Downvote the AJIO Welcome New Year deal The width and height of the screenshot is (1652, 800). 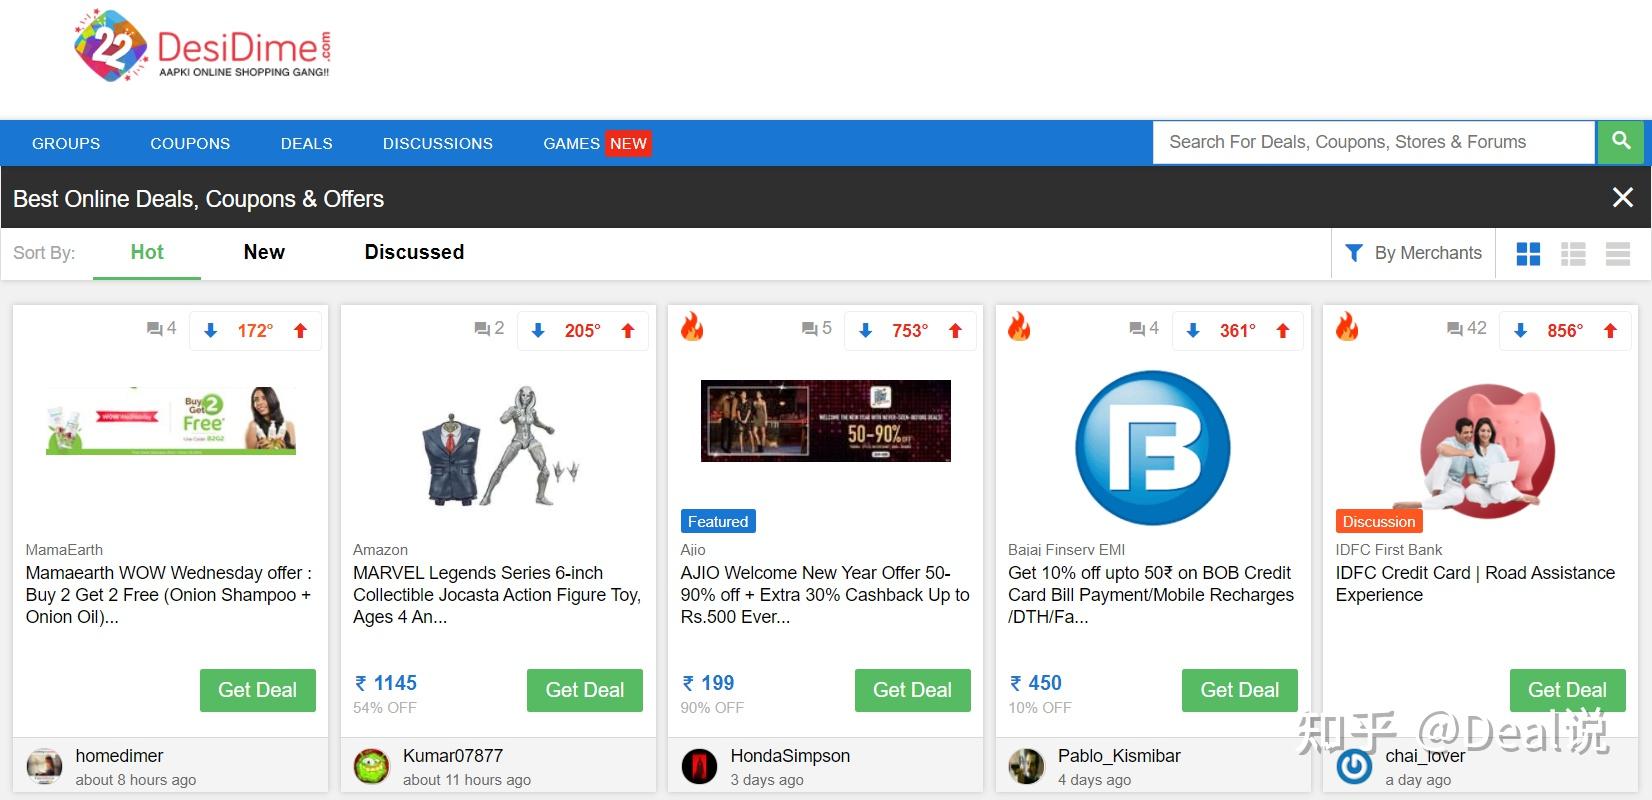tap(865, 331)
